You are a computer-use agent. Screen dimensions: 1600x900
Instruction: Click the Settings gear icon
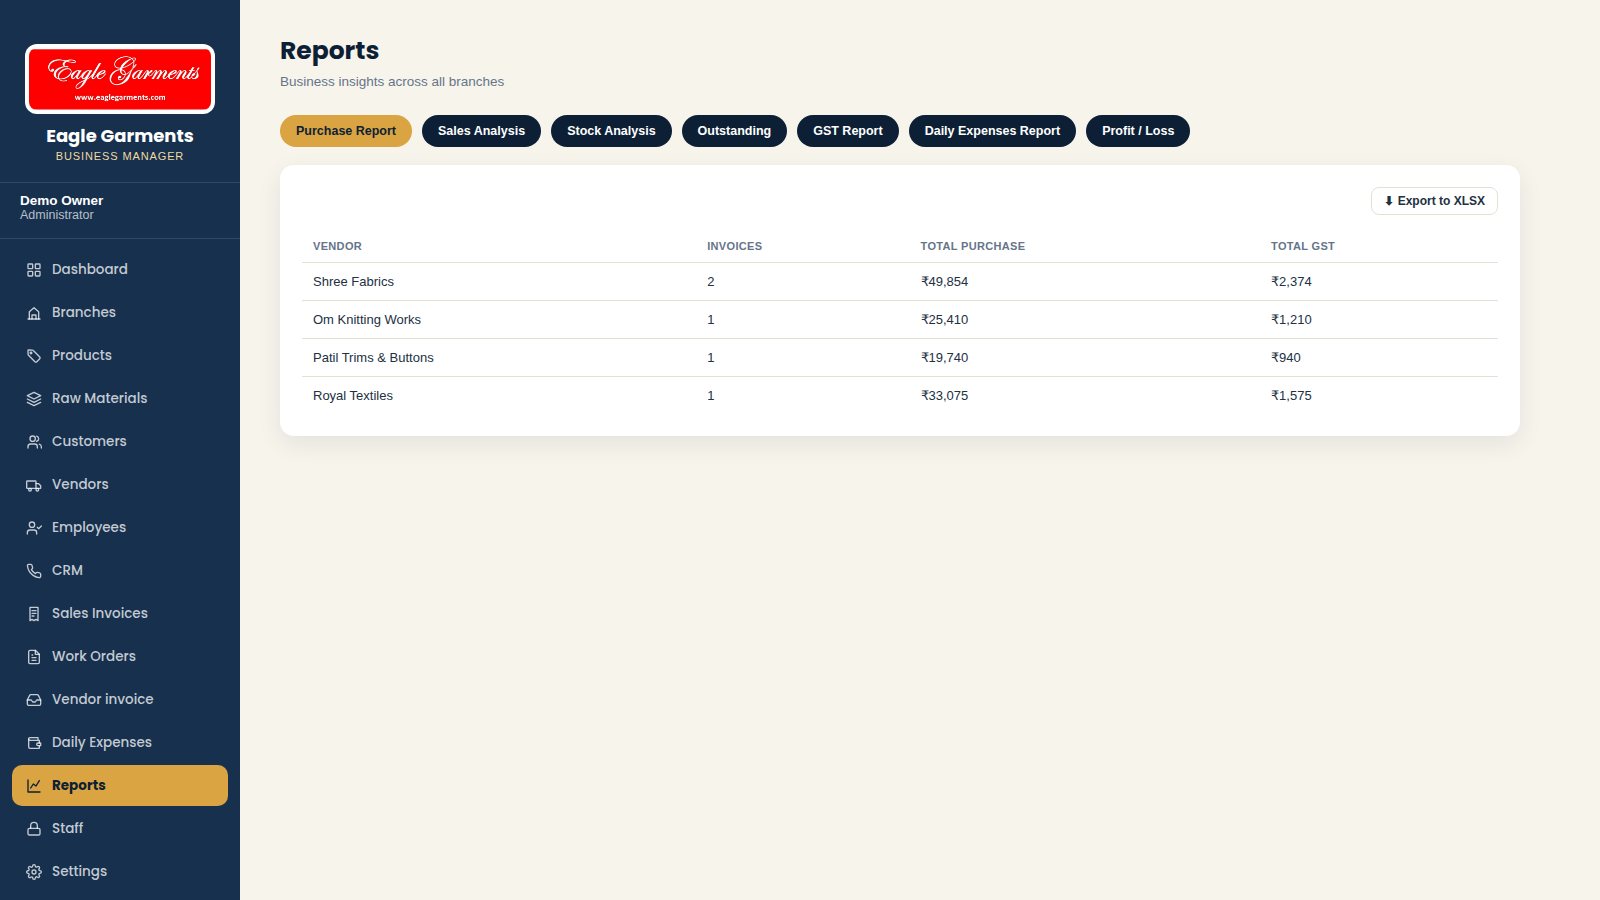34,872
